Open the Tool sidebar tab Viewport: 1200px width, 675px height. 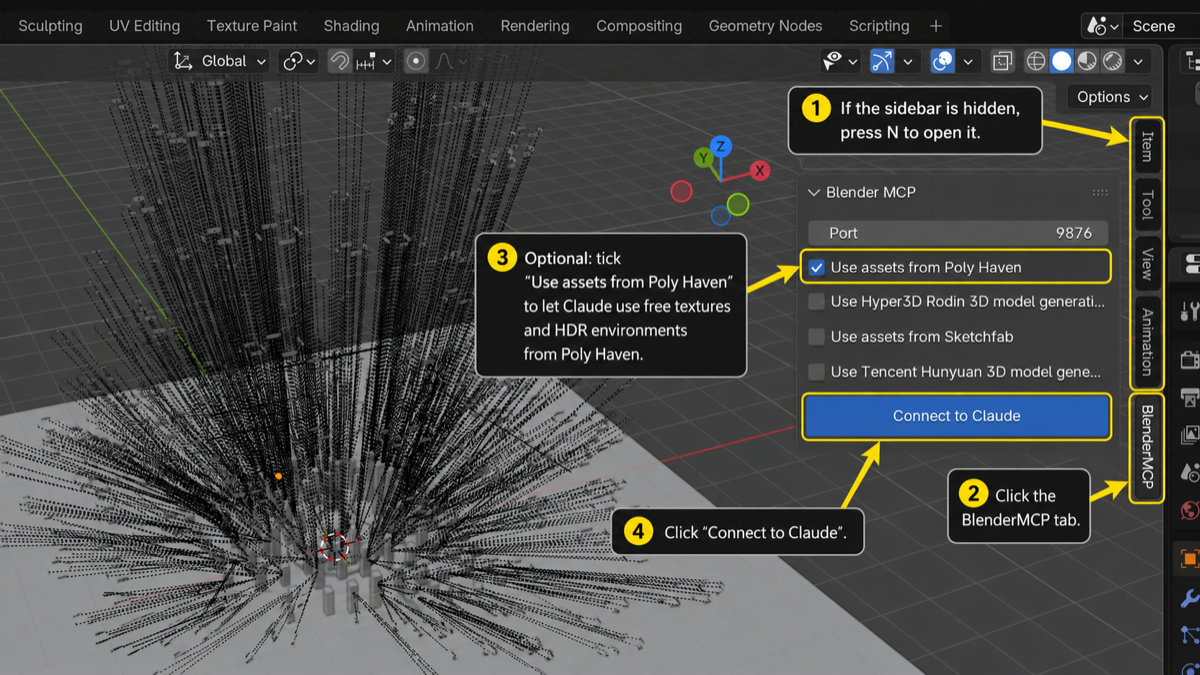pos(1147,204)
